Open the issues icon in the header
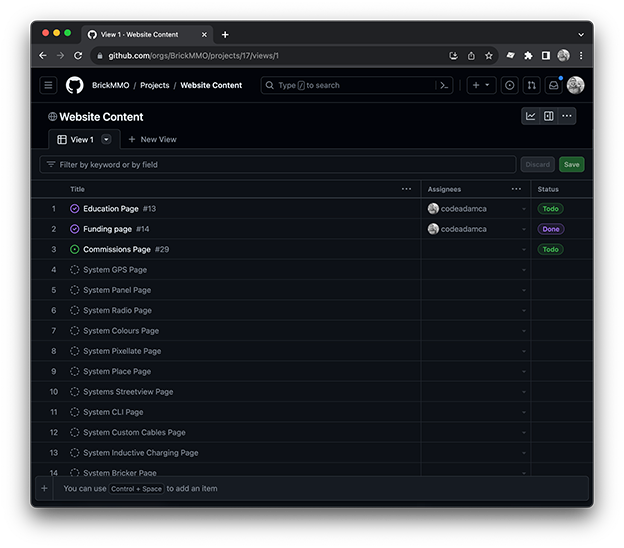Screen dimensions: 624x548 coord(510,85)
